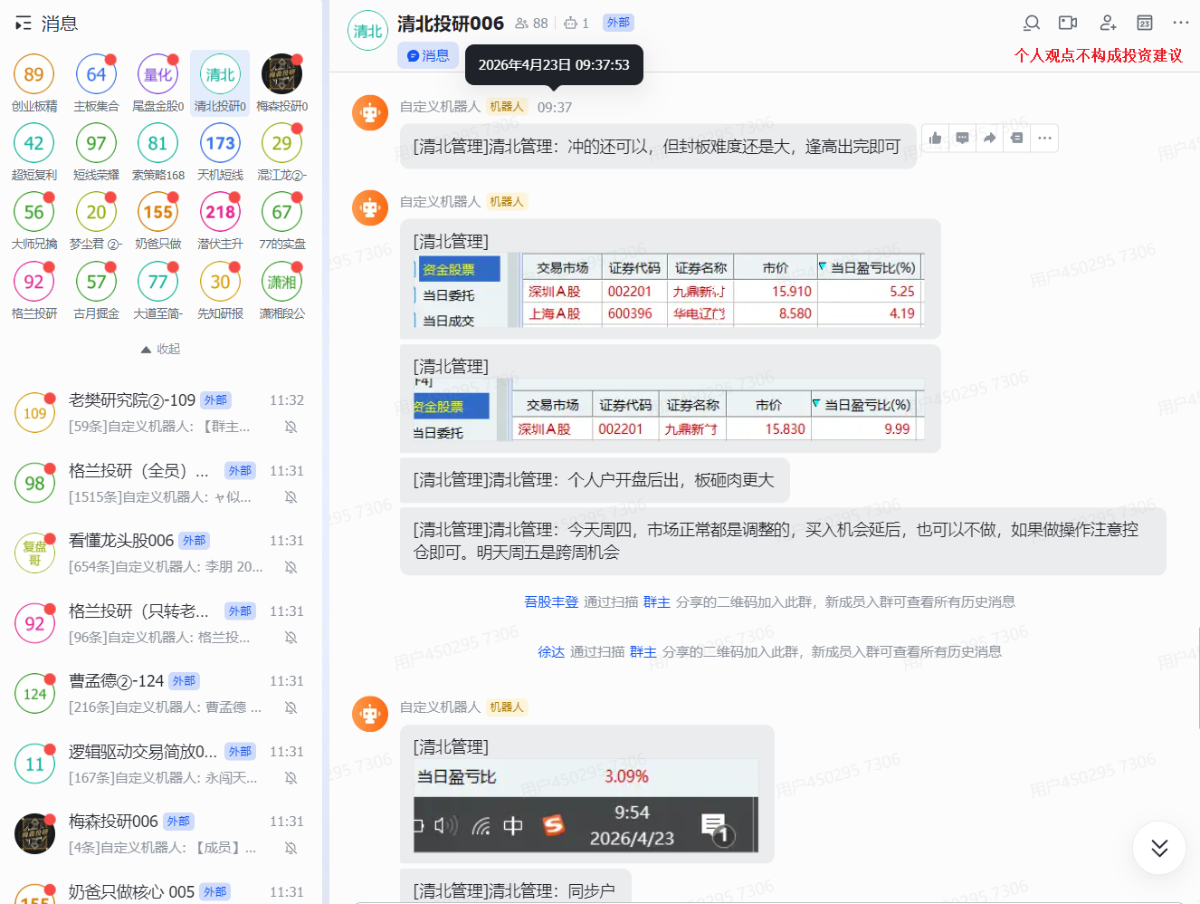Toggle the muted bell on 曹孟德②-124 chat

click(x=291, y=708)
